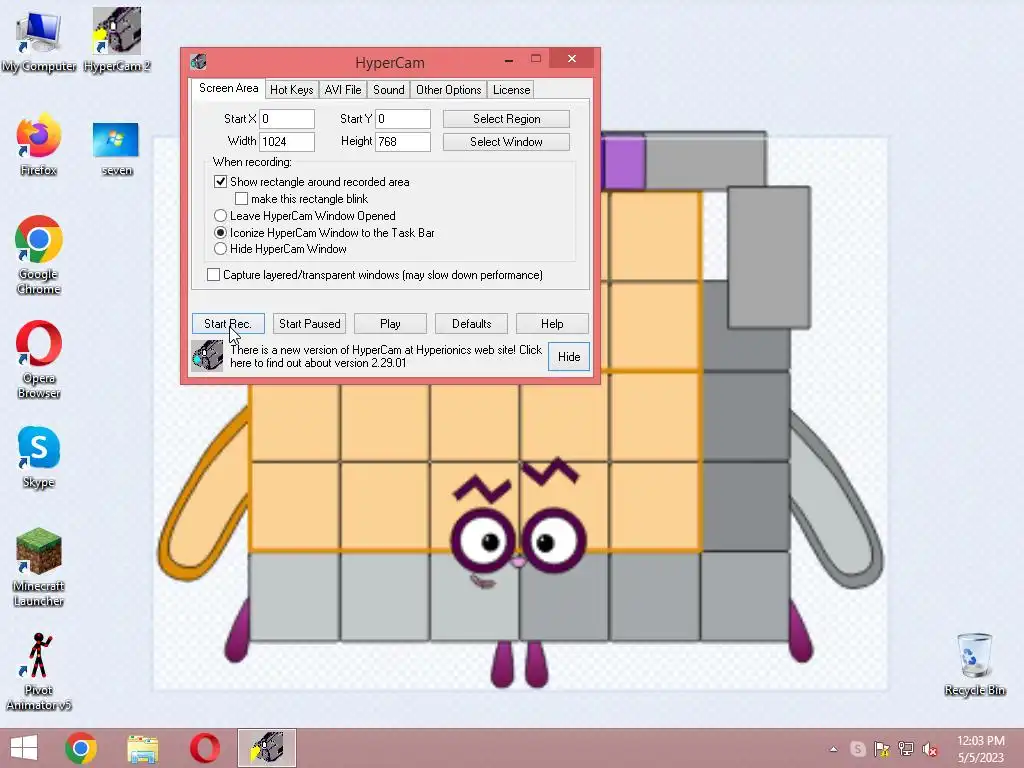Launch Google Chrome desktop shortcut
The width and height of the screenshot is (1024, 768).
[39, 255]
